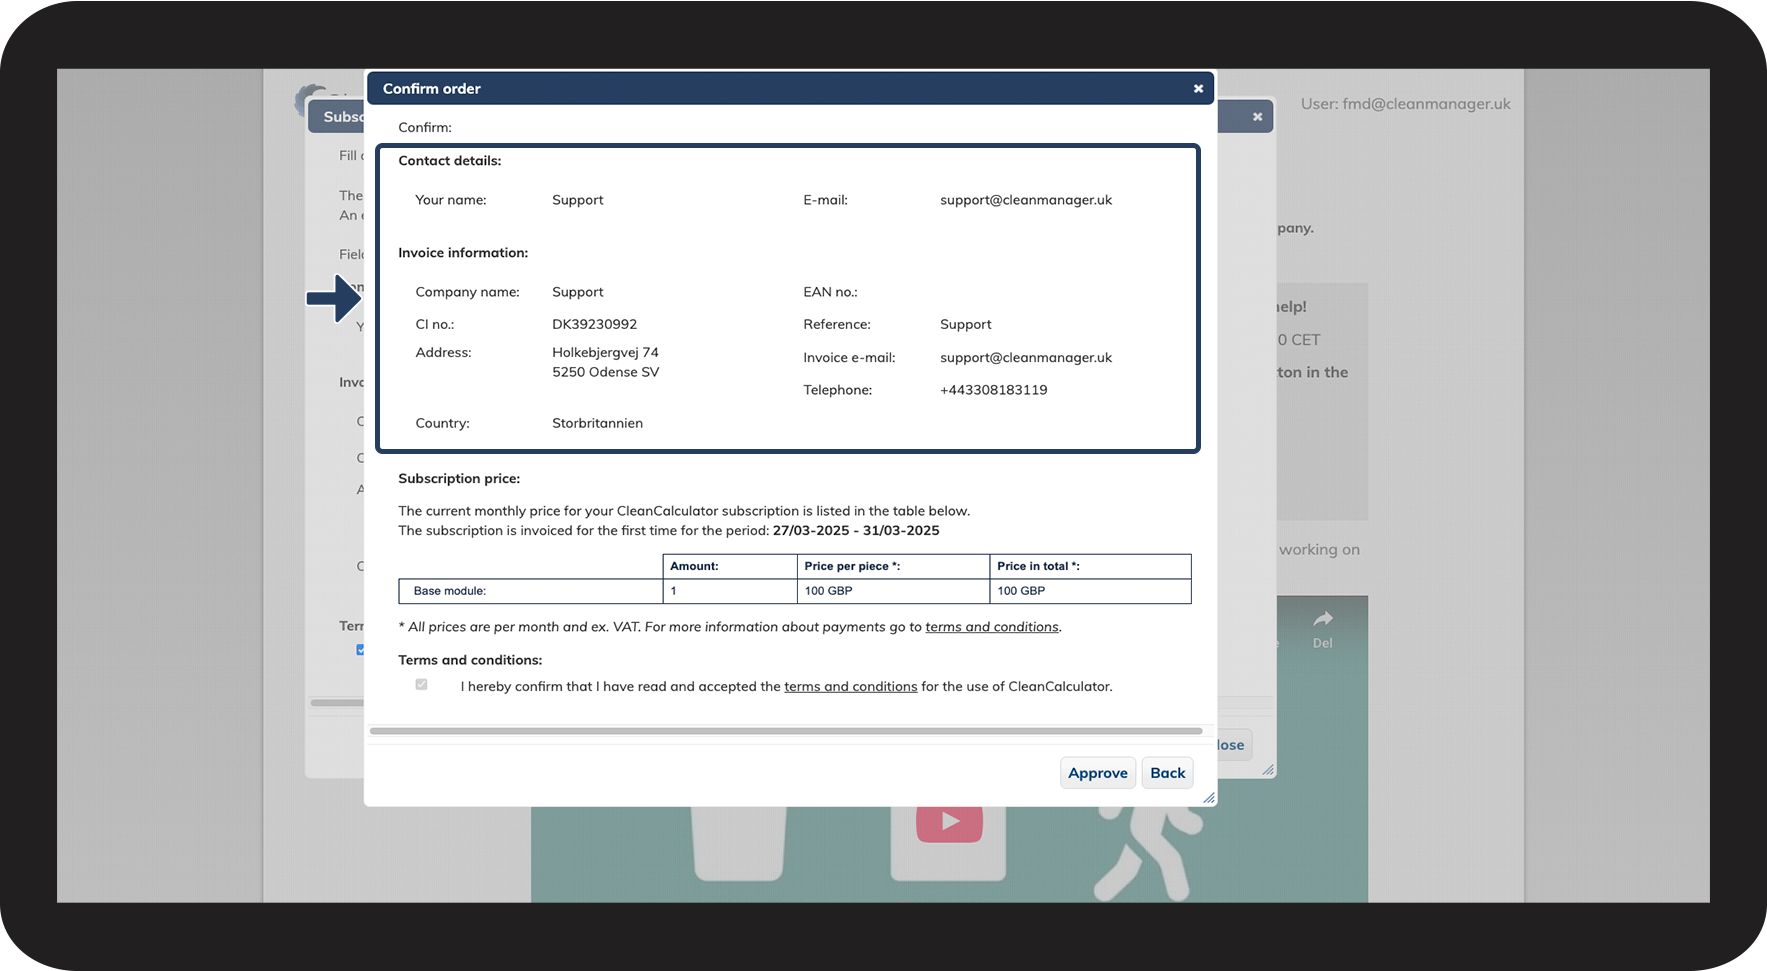Close the background Subscription dialog with X
Viewport: 1767px width, 971px height.
click(1257, 117)
